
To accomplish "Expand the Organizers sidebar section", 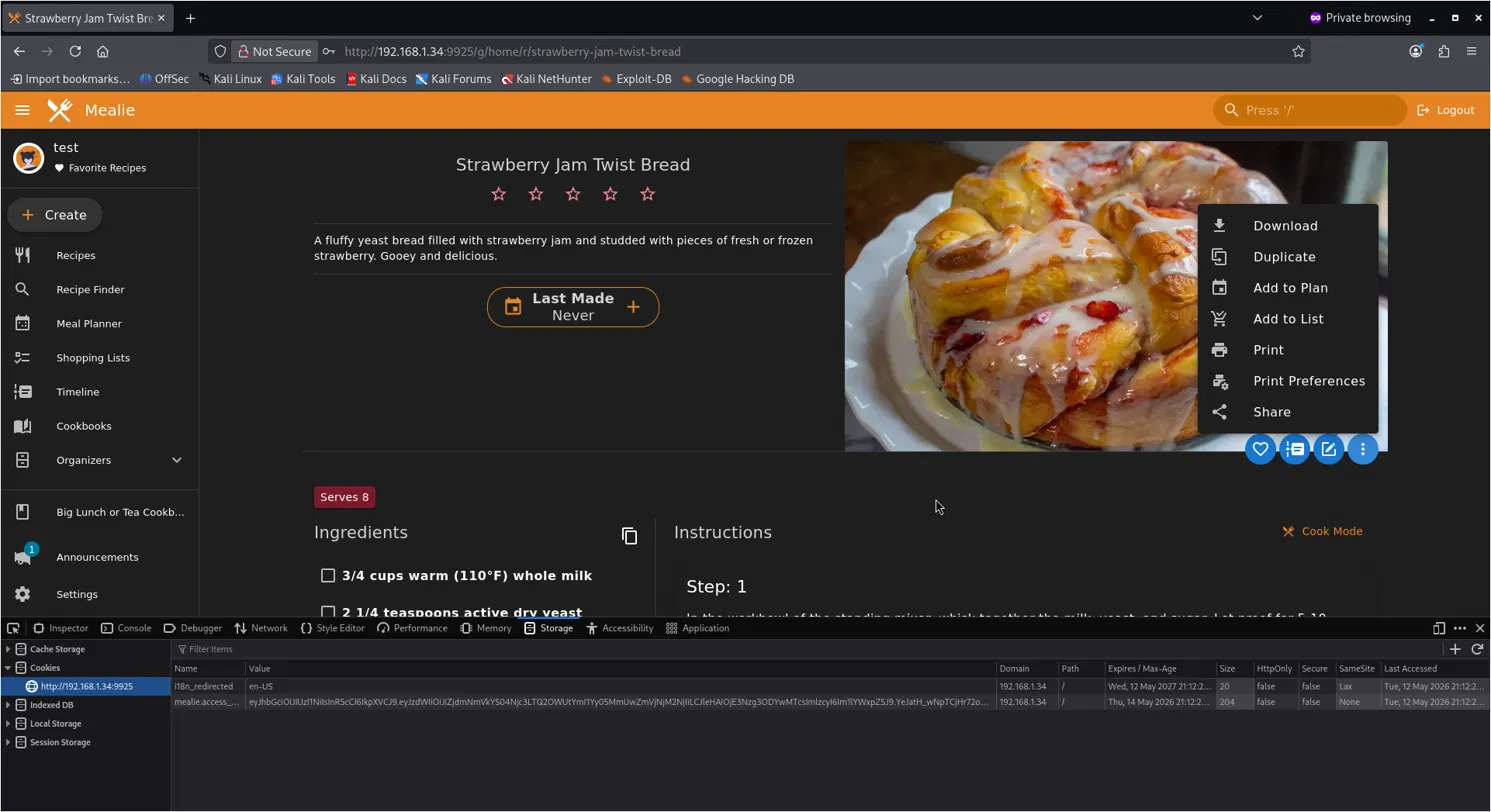I will (x=99, y=459).
